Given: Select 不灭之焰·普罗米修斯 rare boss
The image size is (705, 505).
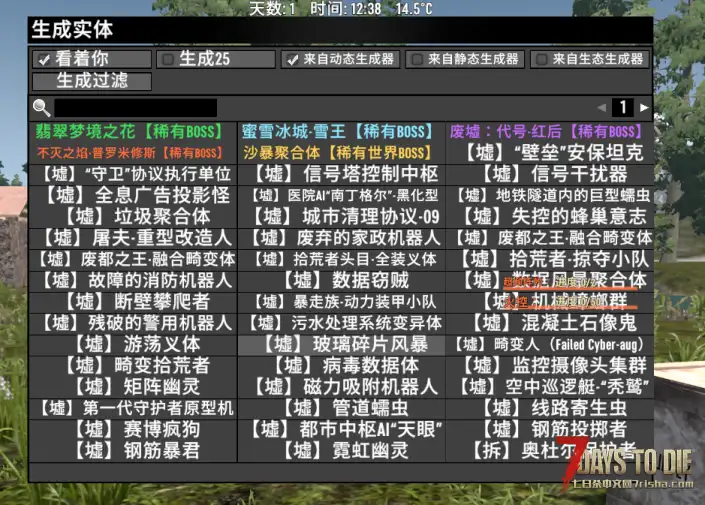Looking at the screenshot, I should click(x=129, y=153).
